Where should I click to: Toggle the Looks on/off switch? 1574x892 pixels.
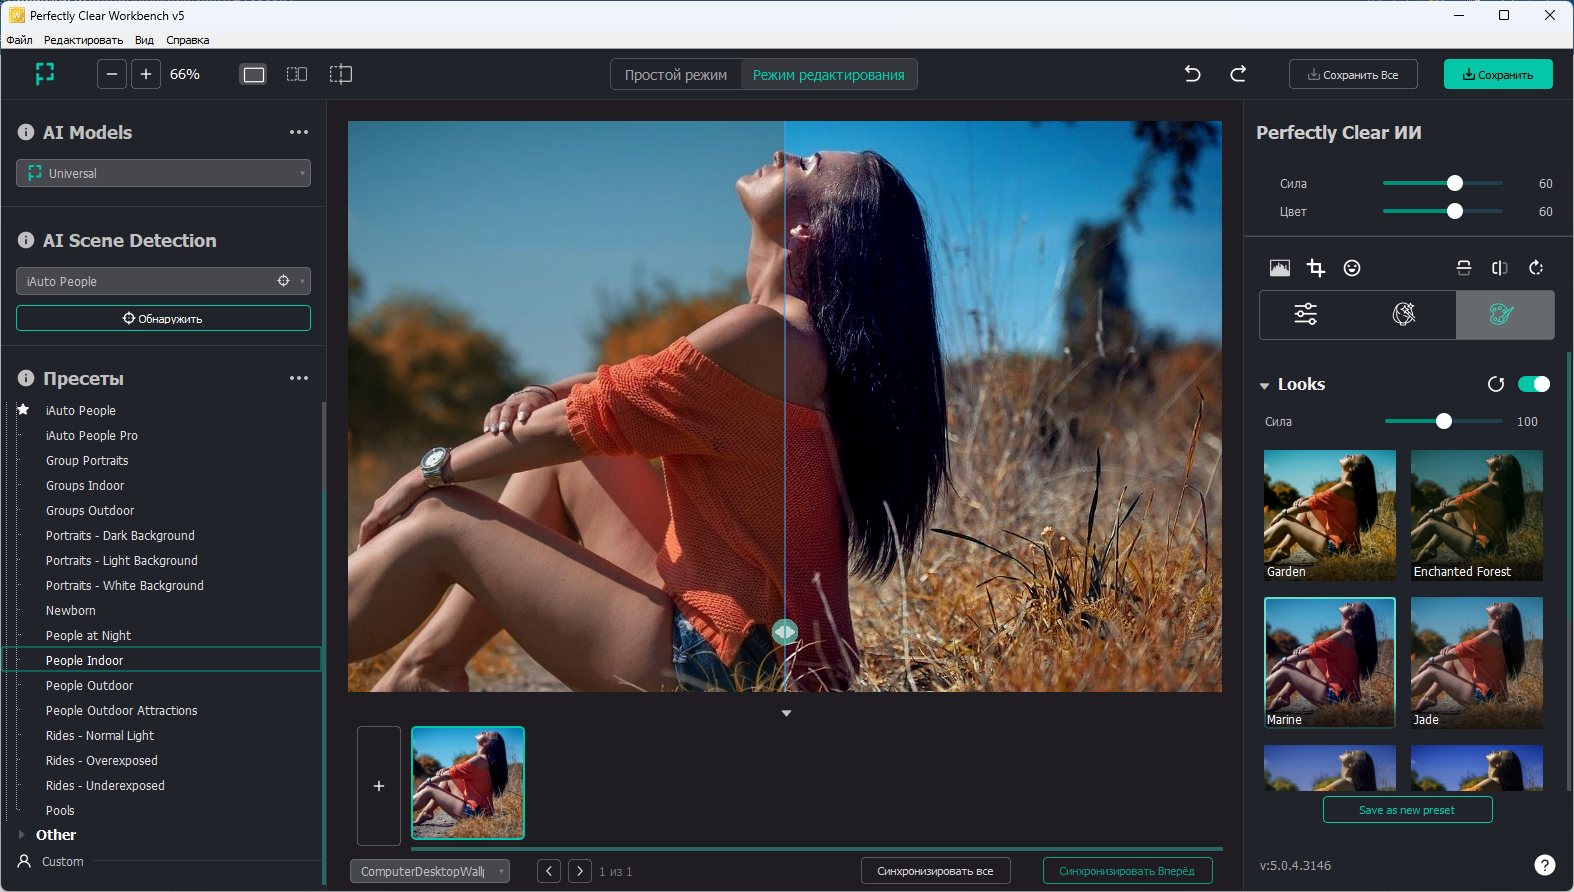[1533, 384]
